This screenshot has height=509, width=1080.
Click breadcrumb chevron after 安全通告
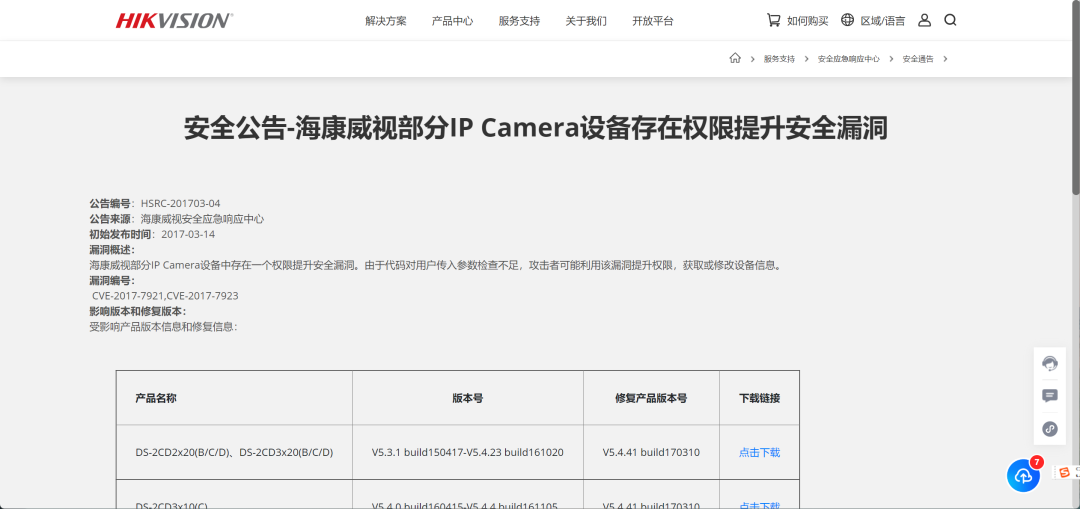pos(946,59)
